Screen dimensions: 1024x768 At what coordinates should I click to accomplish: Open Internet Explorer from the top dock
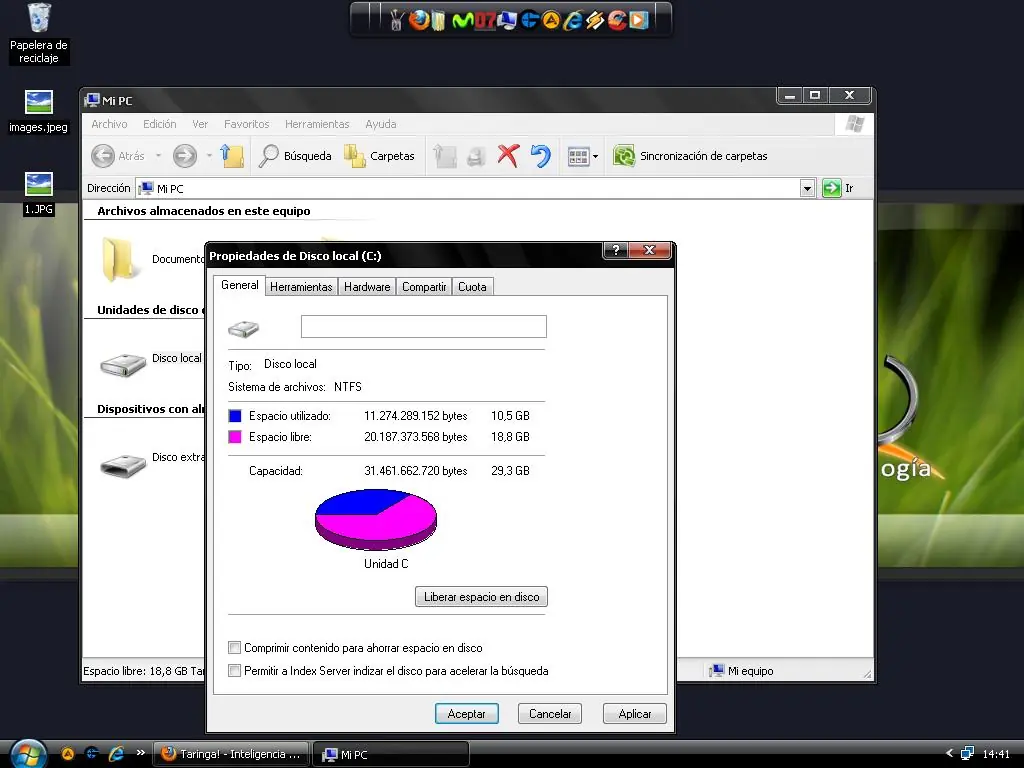[x=573, y=20]
